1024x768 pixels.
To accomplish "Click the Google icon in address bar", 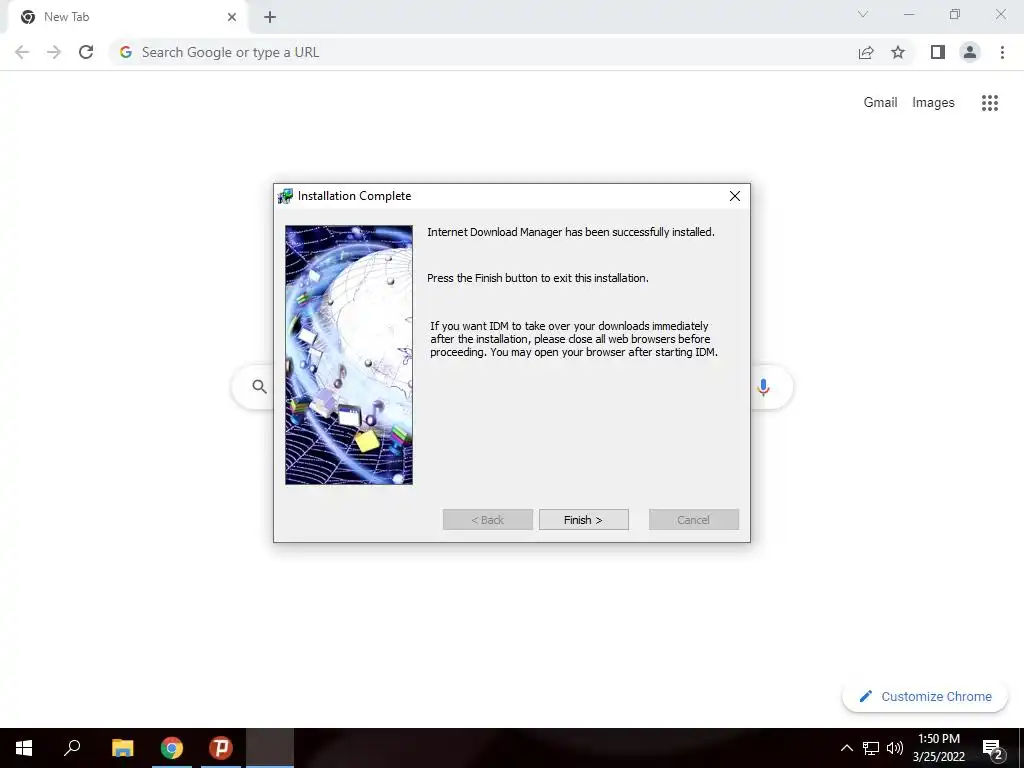I will click(126, 52).
